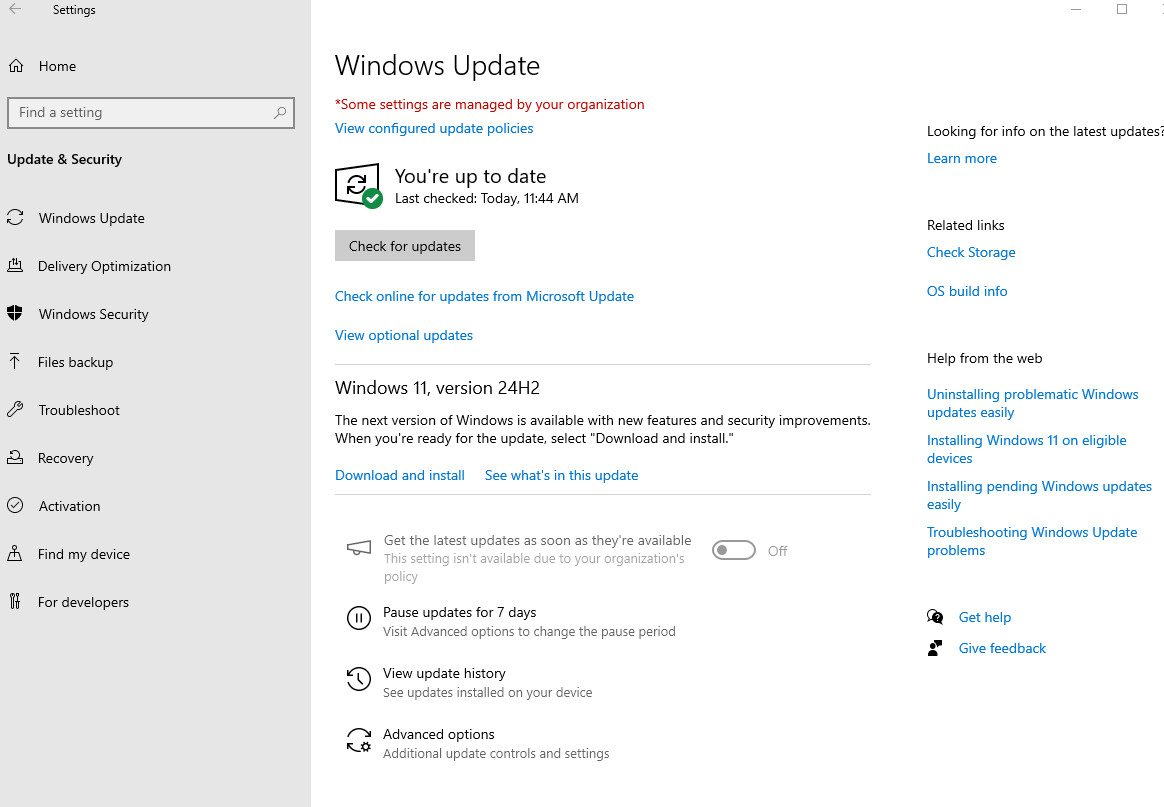Click 'Last checked: Today, 11:44 AM' text
Viewport: 1164px width, 807px height.
486,198
